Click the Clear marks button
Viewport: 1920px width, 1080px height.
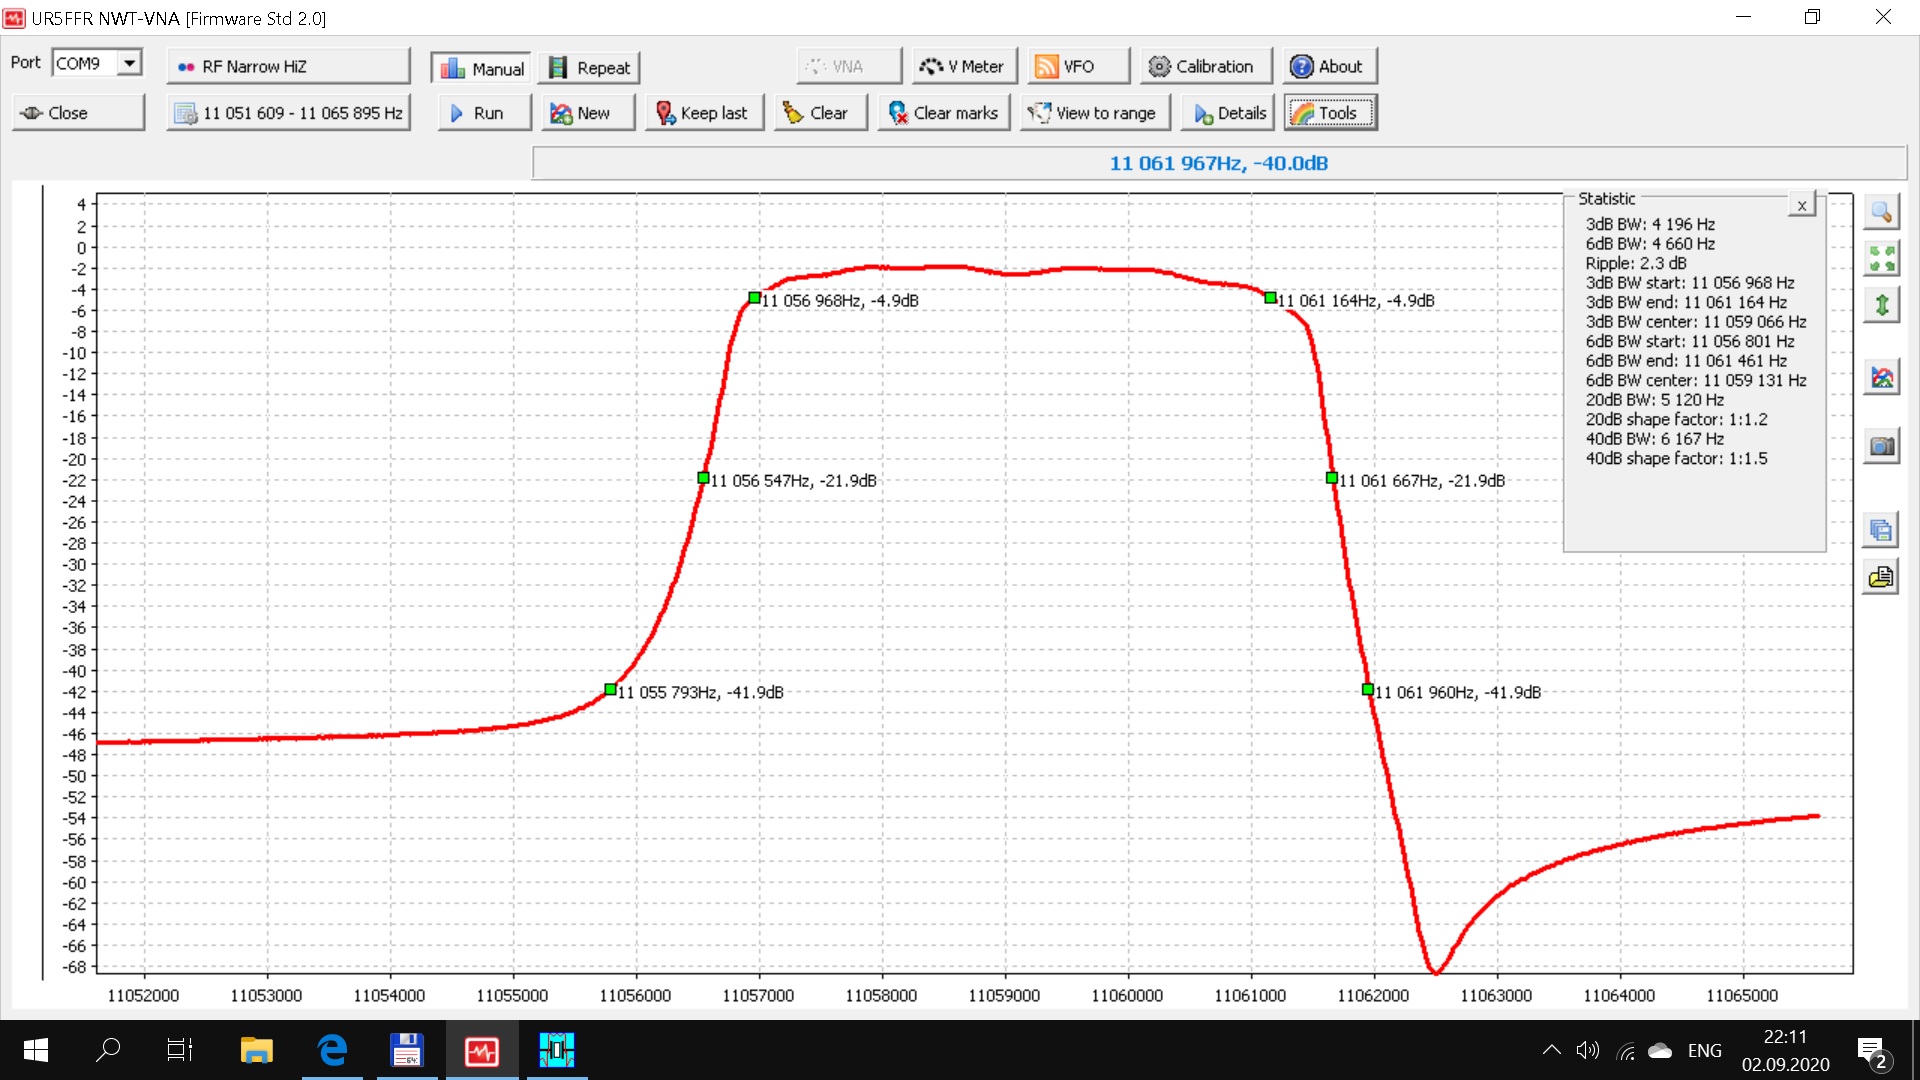pyautogui.click(x=943, y=113)
